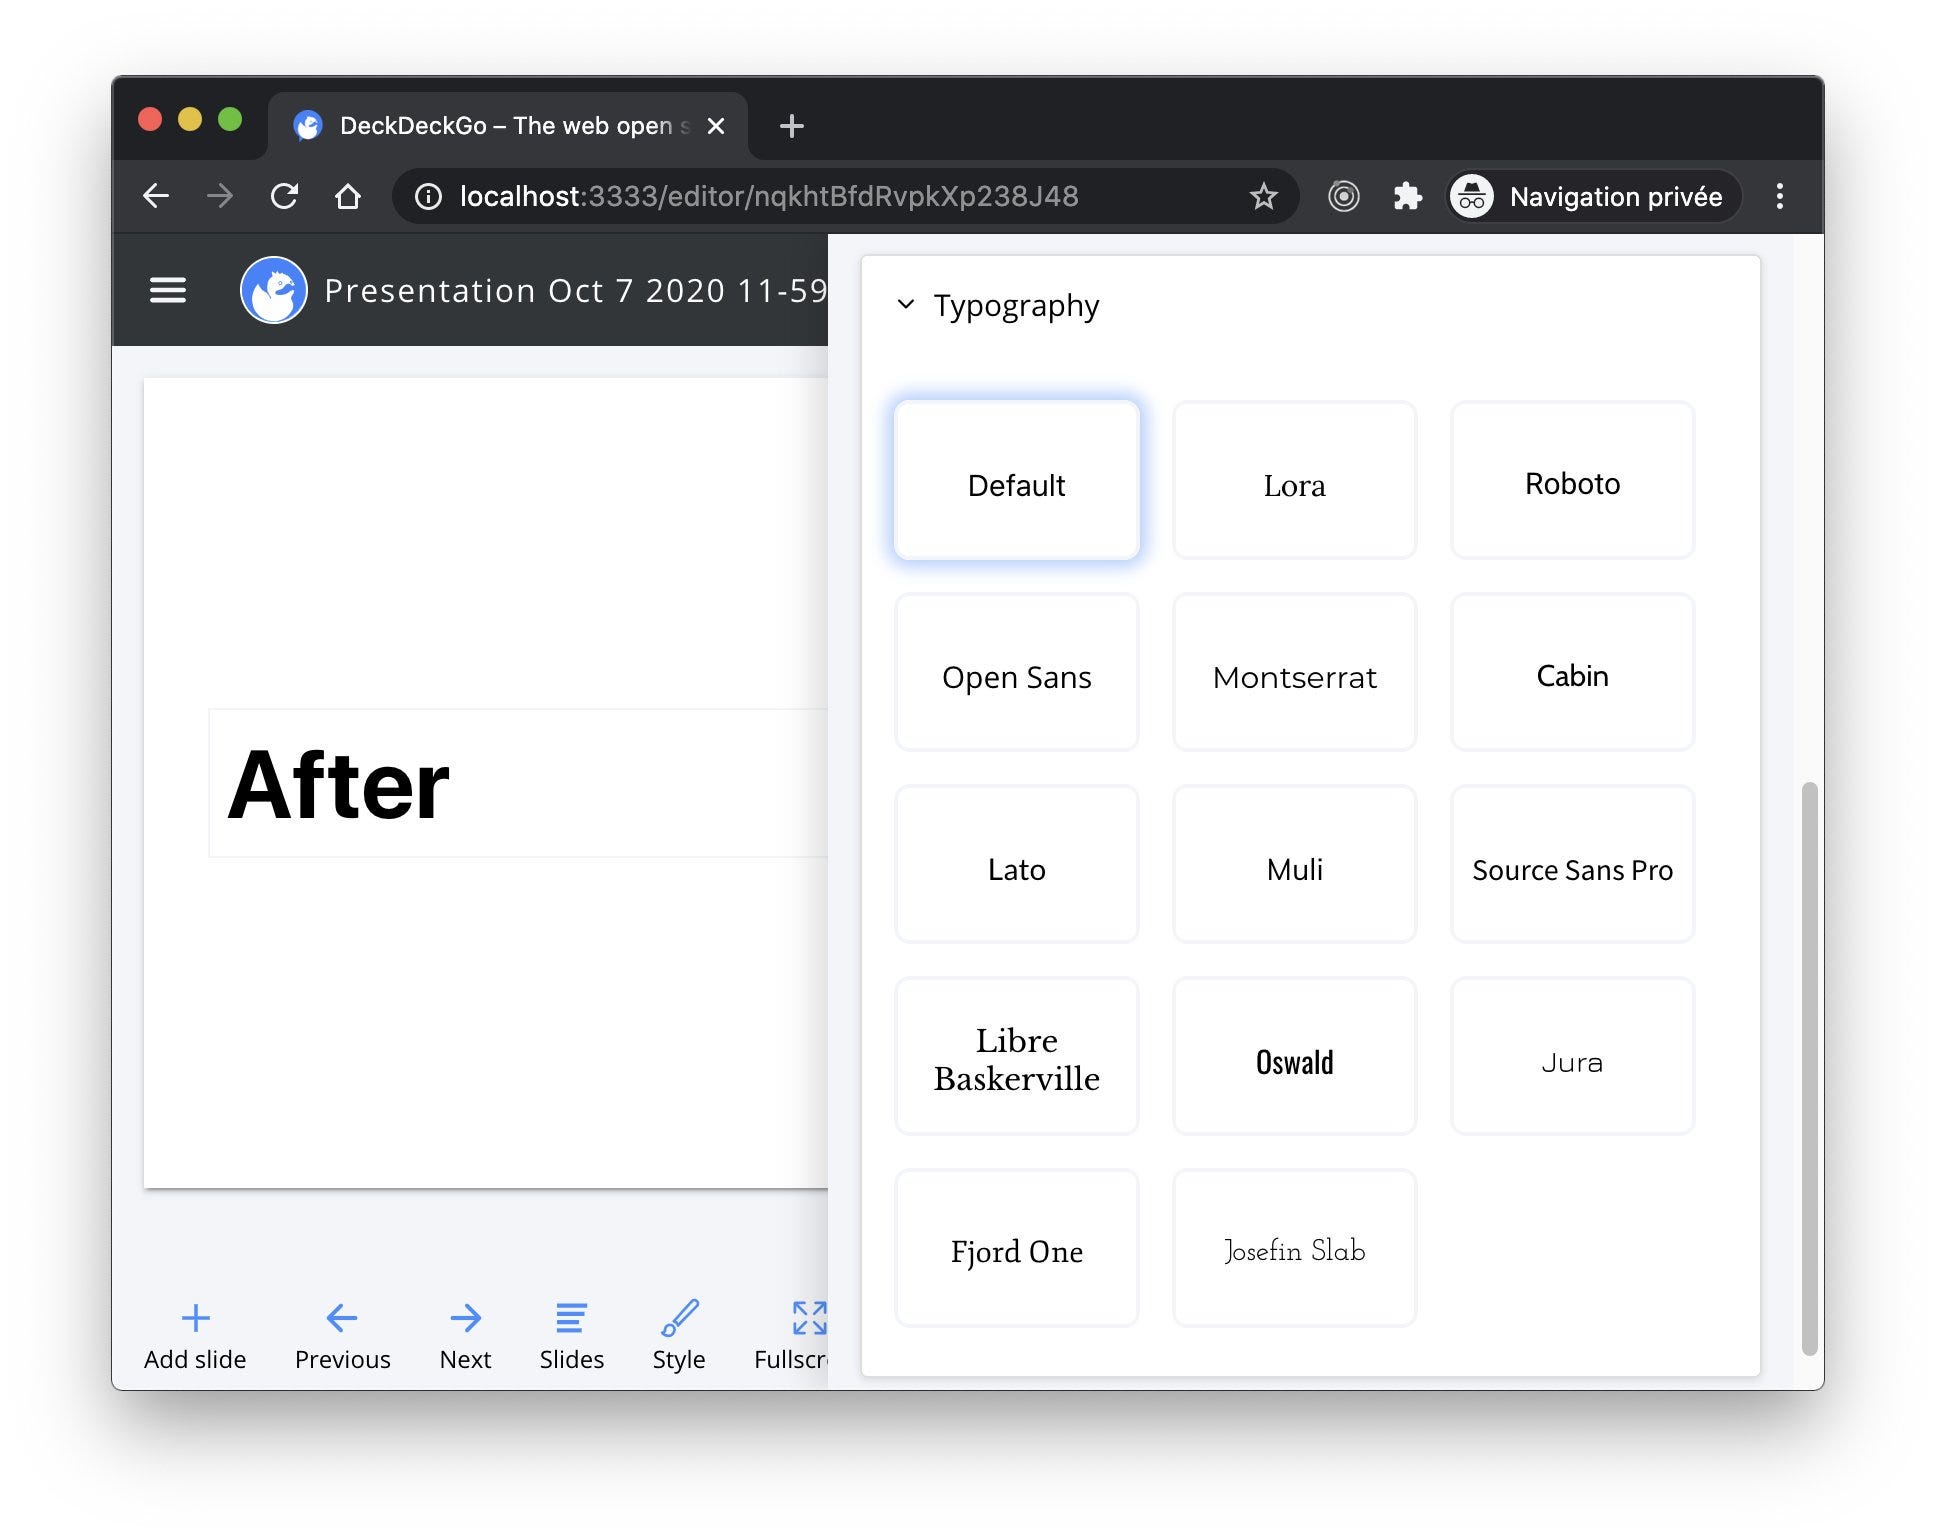Select the Default font option
The width and height of the screenshot is (1936, 1538).
[x=1016, y=480]
